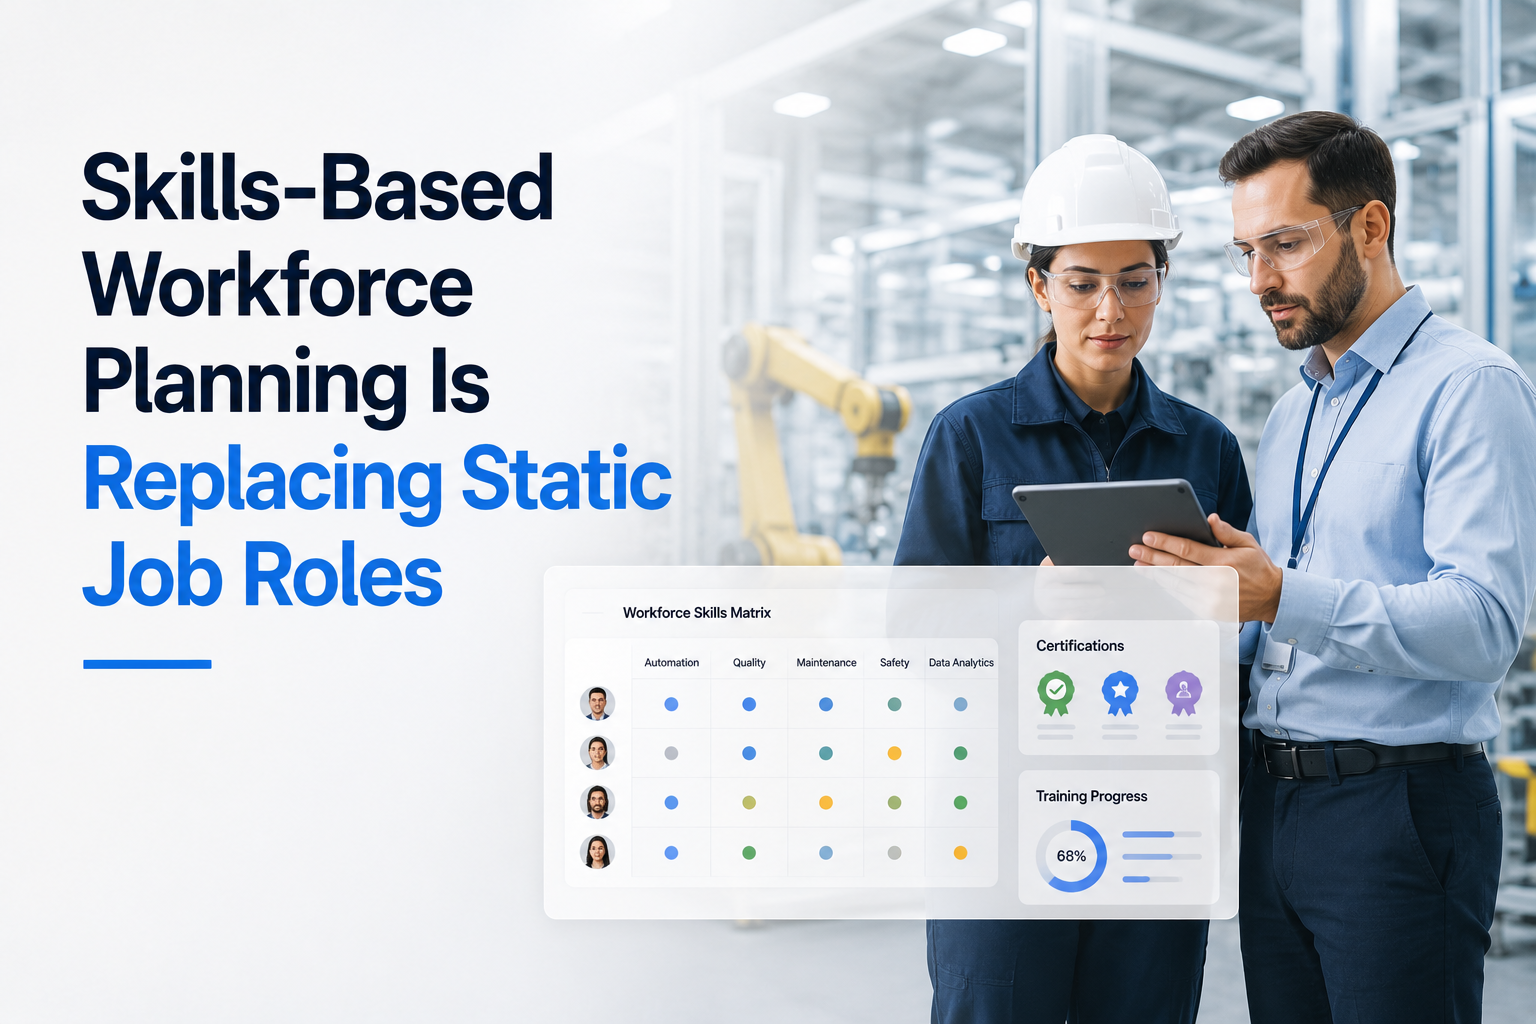Click the light blue Data Analytics dot in top row
Screen dimensions: 1536x1024
click(x=960, y=704)
